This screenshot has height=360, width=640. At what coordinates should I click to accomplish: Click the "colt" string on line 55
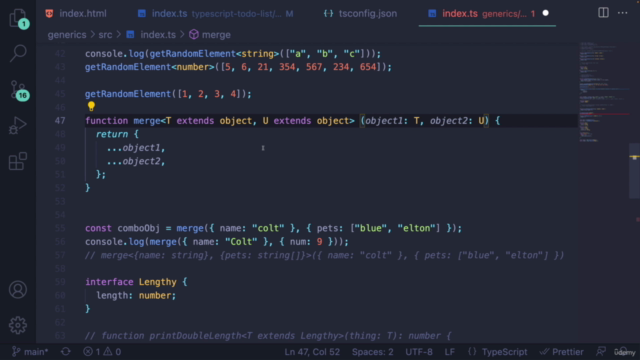[x=268, y=228]
